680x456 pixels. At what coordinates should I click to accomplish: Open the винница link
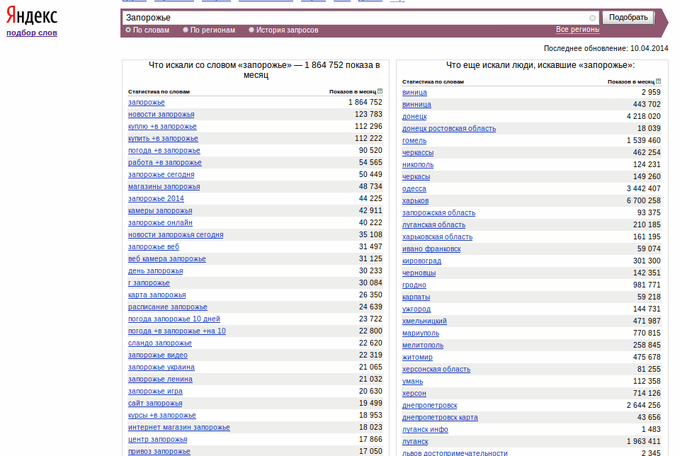[416, 105]
